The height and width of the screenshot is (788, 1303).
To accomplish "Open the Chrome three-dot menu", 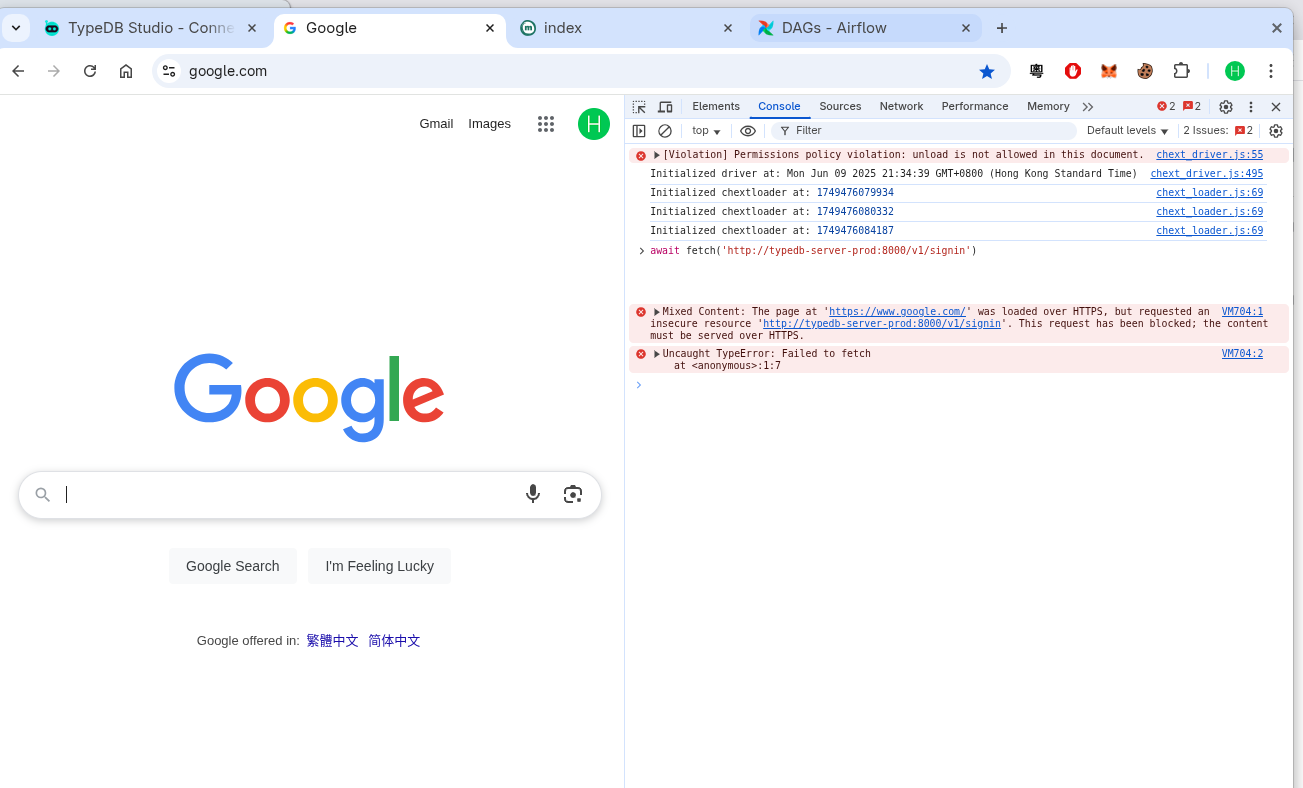I will (1271, 71).
